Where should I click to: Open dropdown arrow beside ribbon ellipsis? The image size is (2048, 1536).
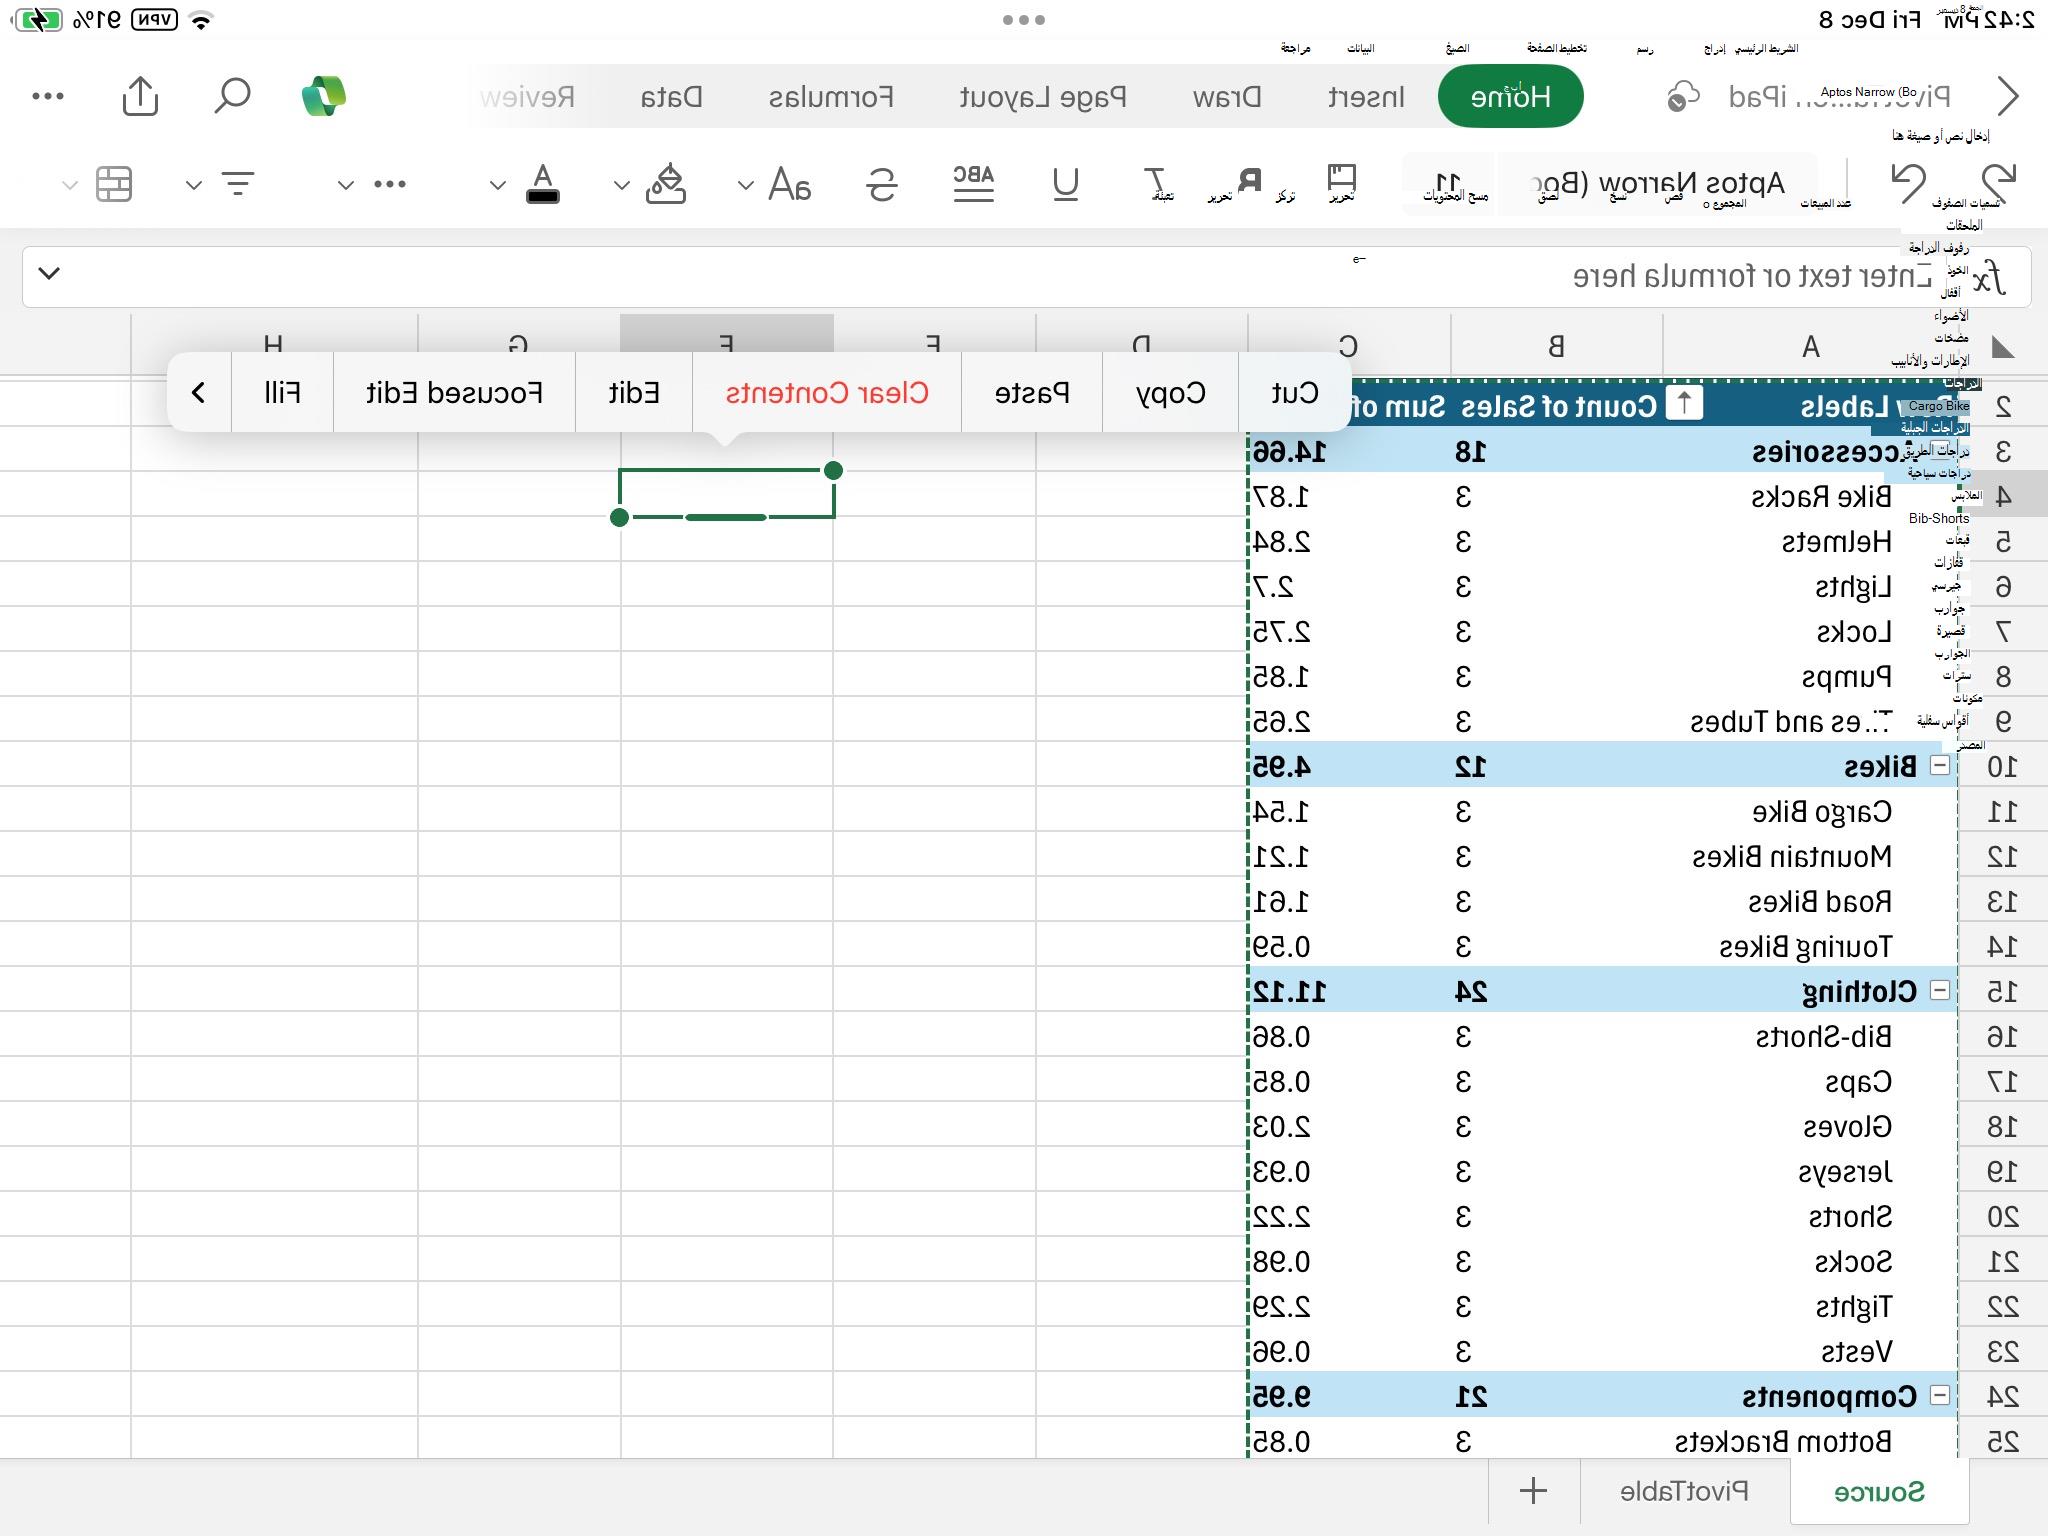[x=345, y=185]
